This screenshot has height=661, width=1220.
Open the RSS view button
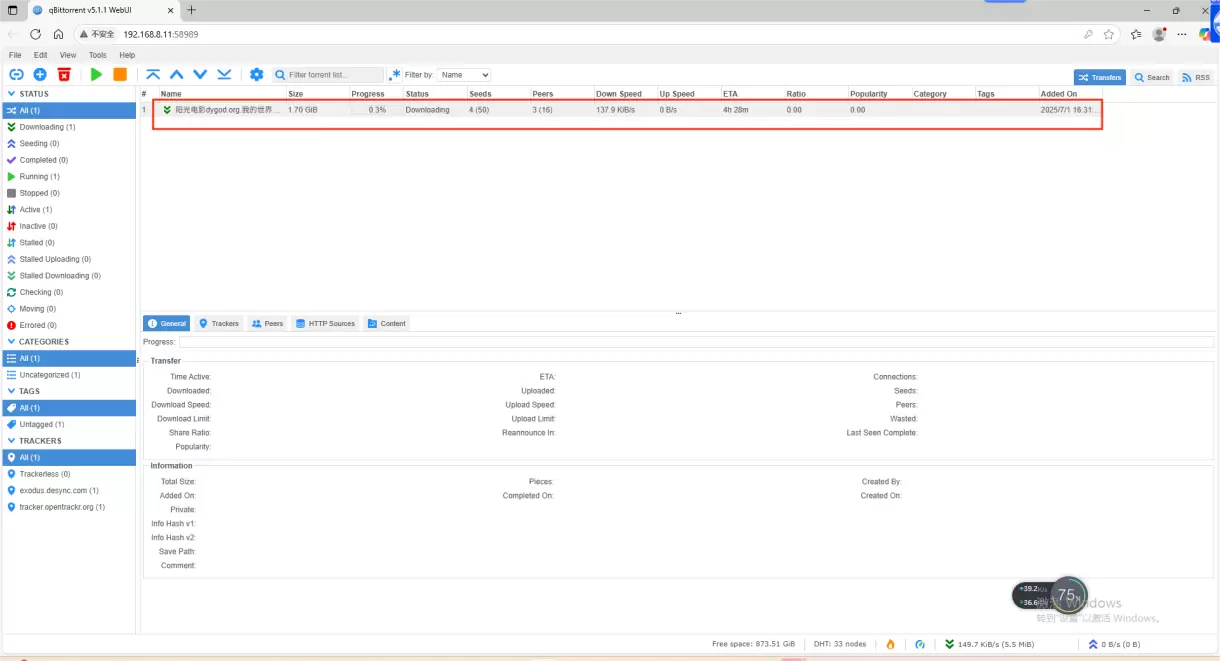coord(1195,77)
